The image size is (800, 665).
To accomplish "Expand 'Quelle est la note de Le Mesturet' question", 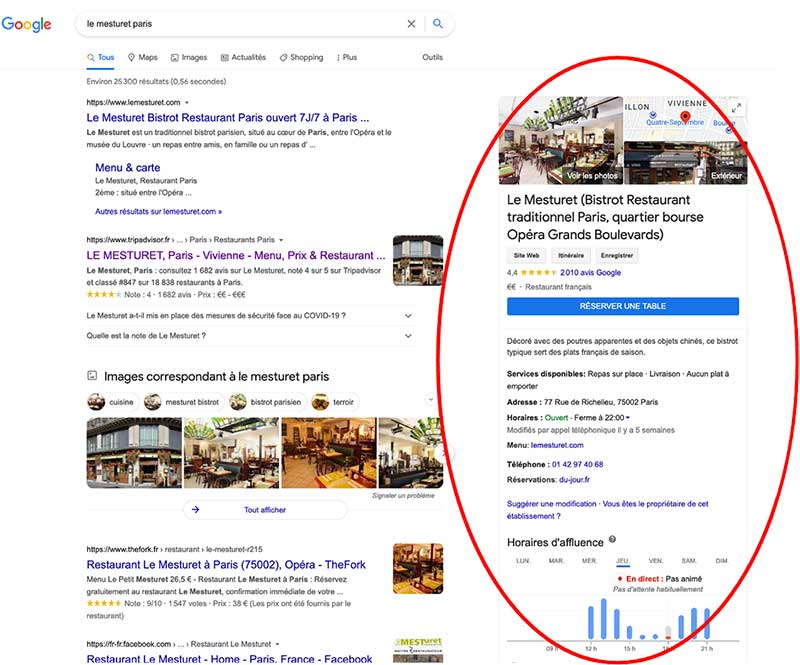I will [408, 336].
